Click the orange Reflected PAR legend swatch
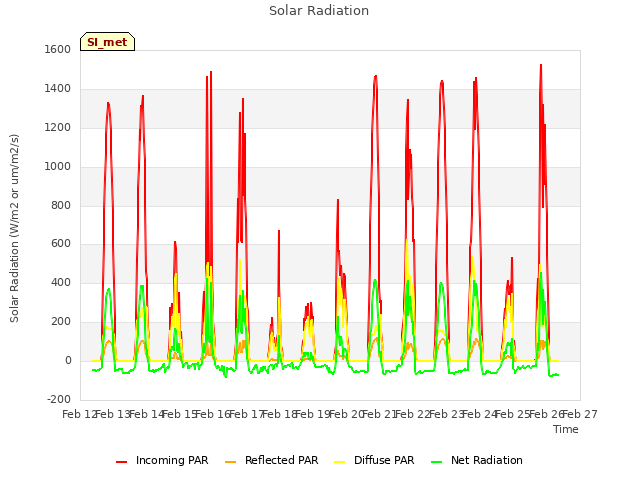Viewport: 640px width, 480px height. click(x=231, y=461)
